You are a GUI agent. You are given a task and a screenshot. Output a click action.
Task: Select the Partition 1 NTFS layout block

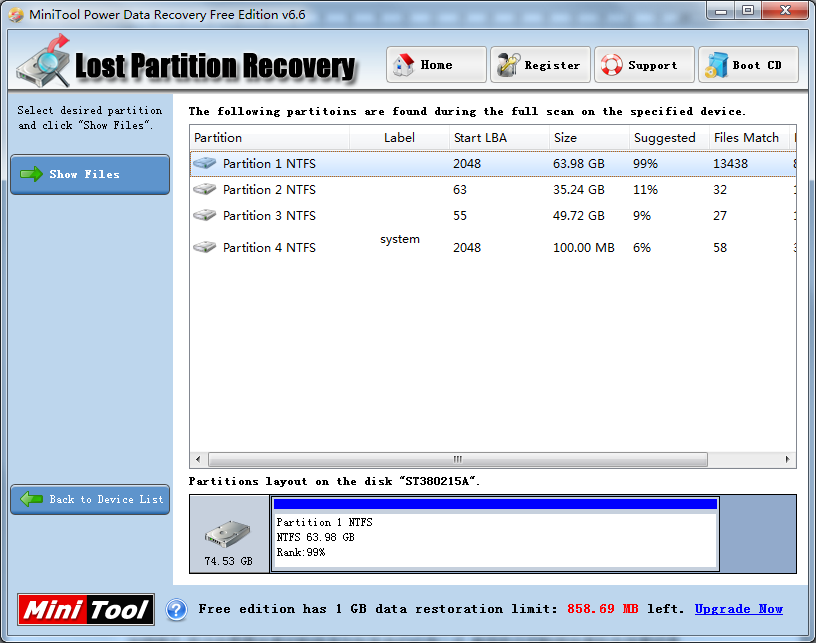[495, 534]
